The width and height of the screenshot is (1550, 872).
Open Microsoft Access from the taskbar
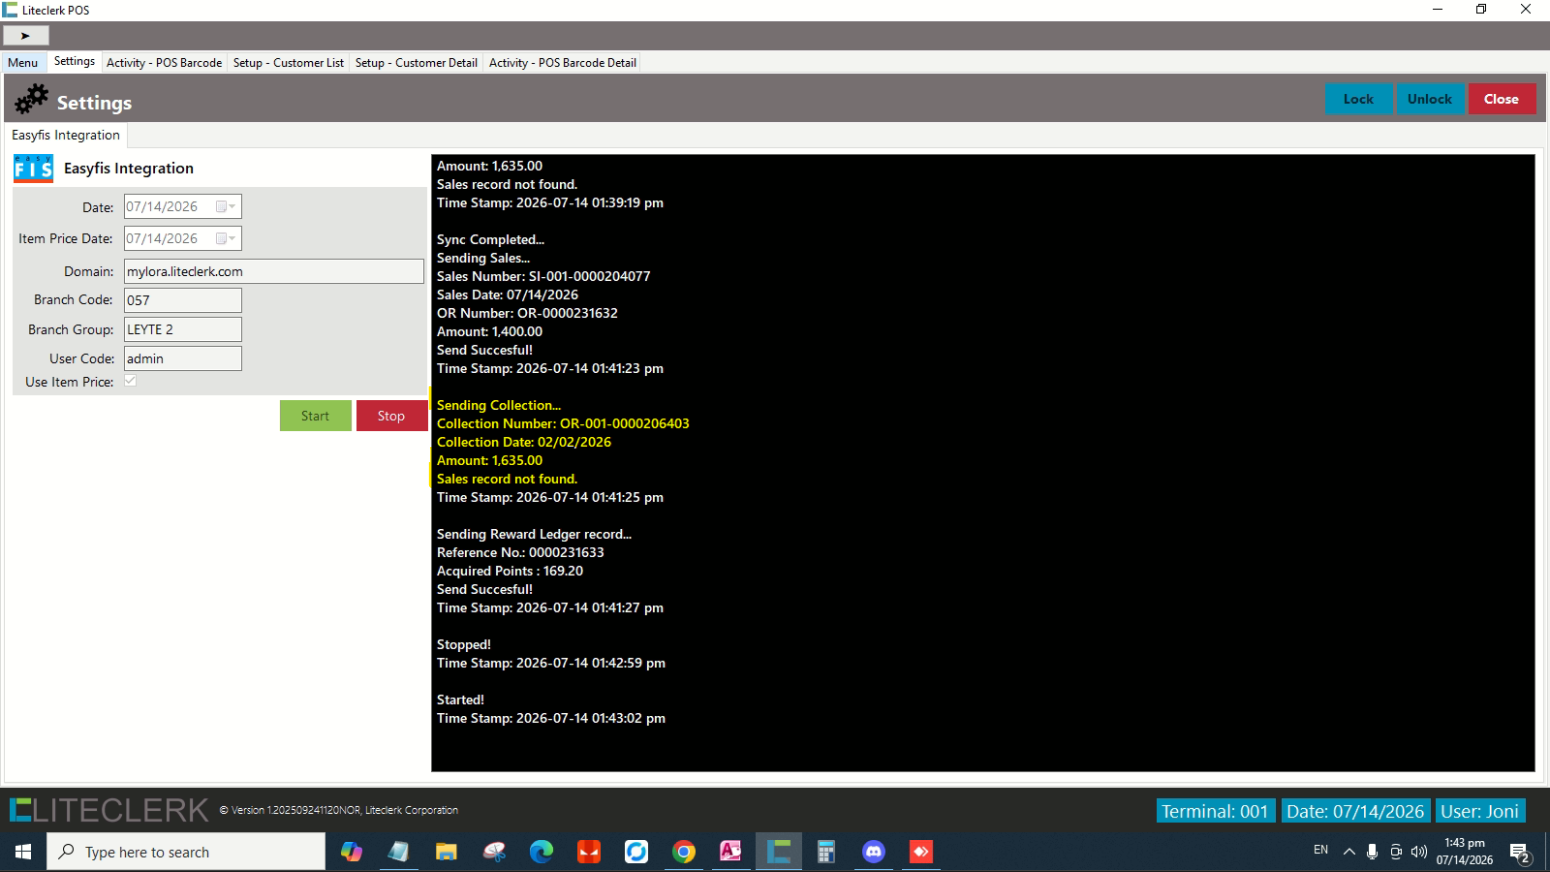[731, 852]
